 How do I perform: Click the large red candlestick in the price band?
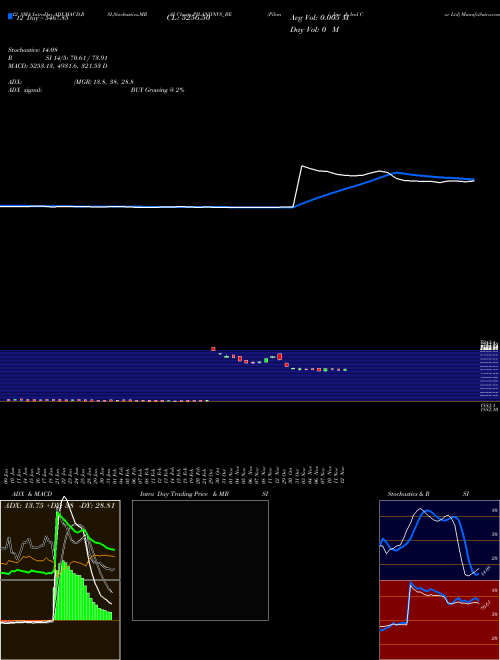point(279,357)
